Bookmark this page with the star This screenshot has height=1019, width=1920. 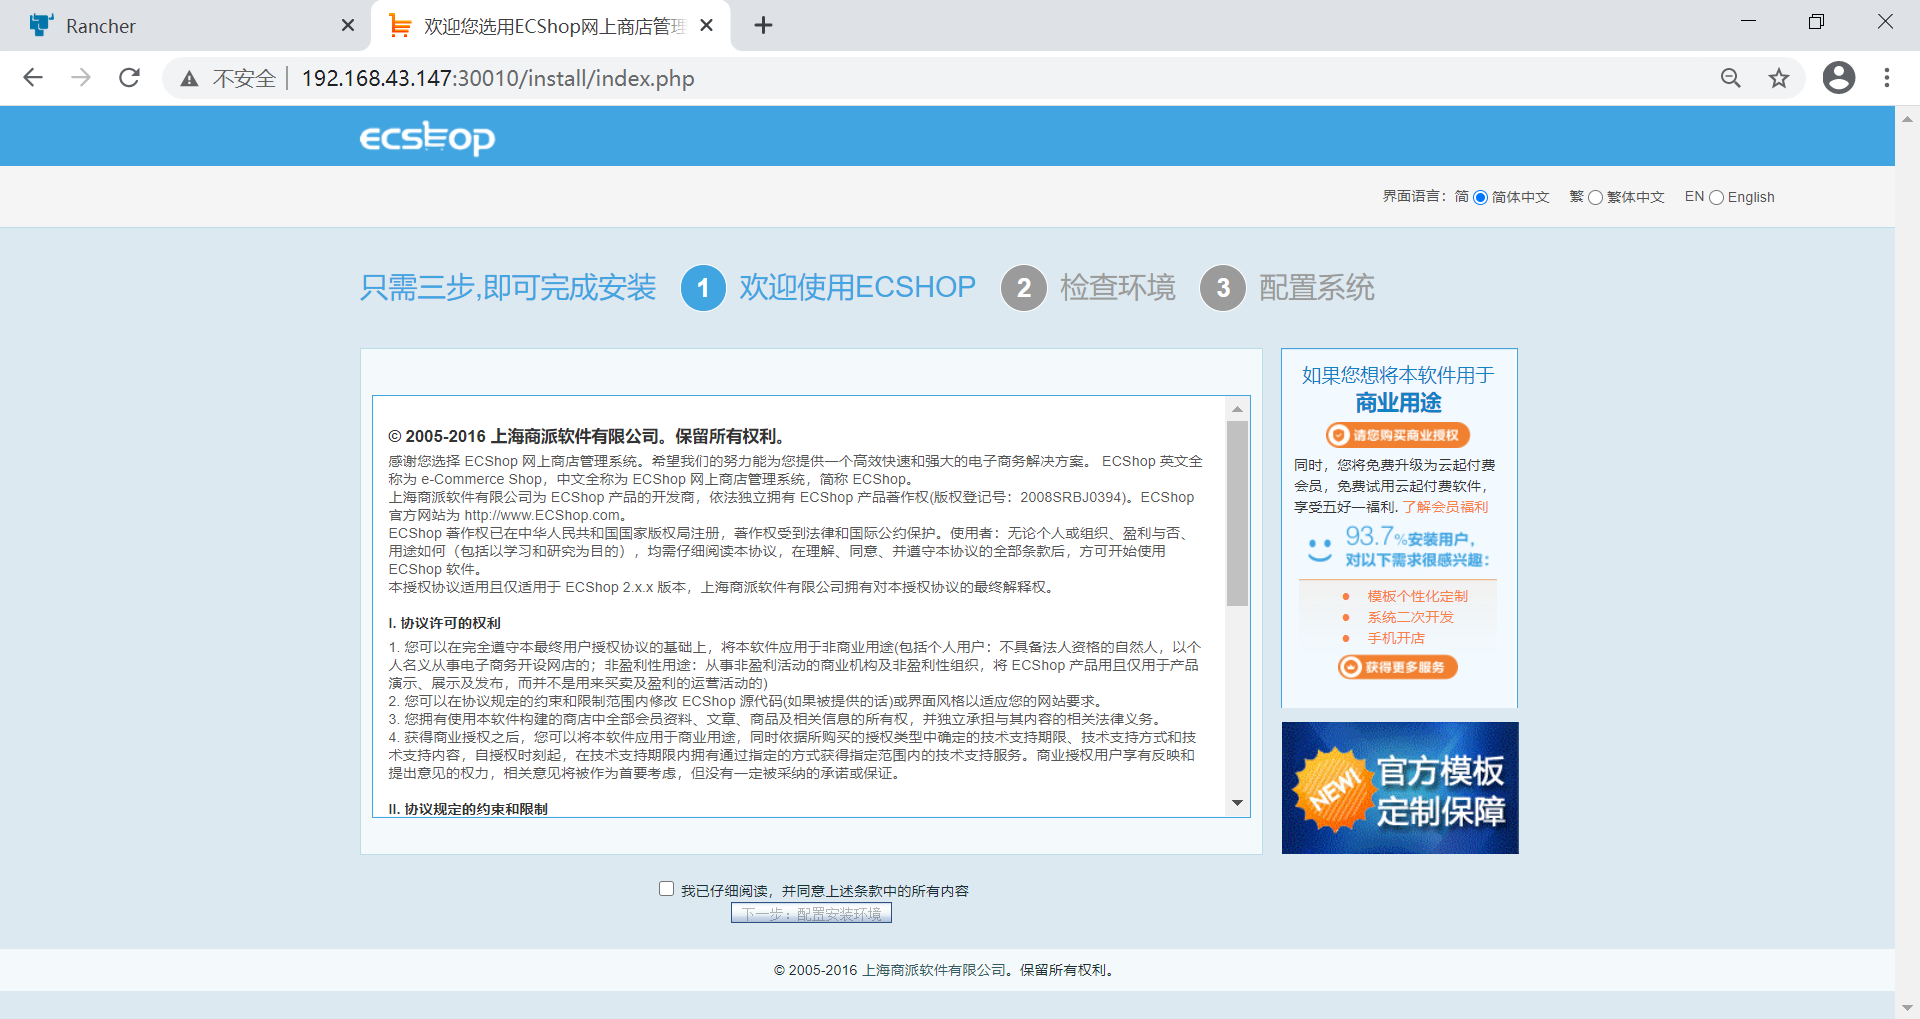pos(1779,78)
